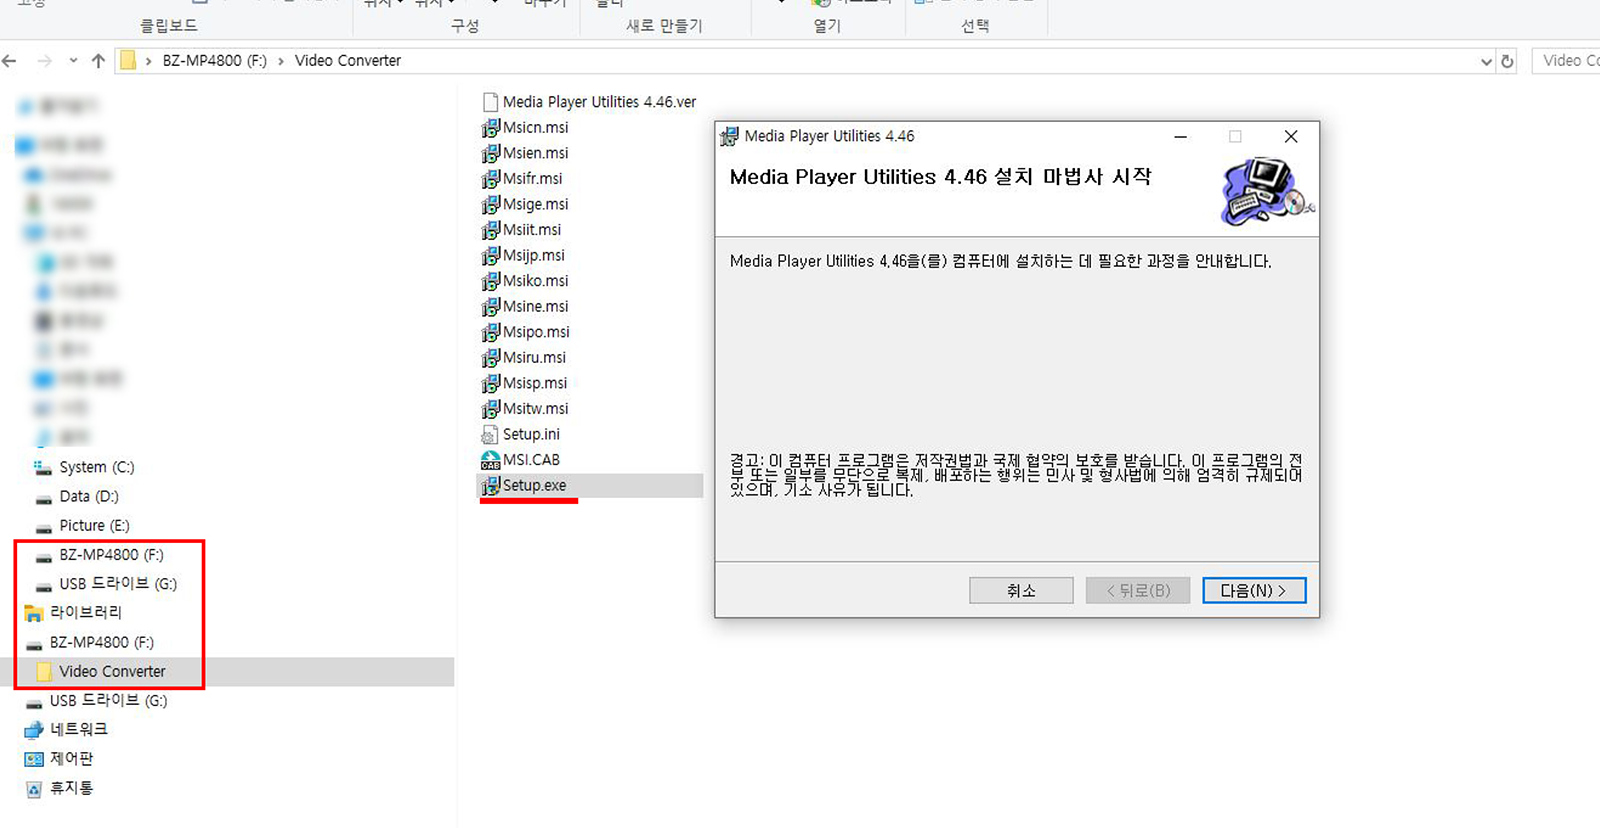Minimize the Media Player Utilities setup dialog
1600x828 pixels.
[1181, 136]
